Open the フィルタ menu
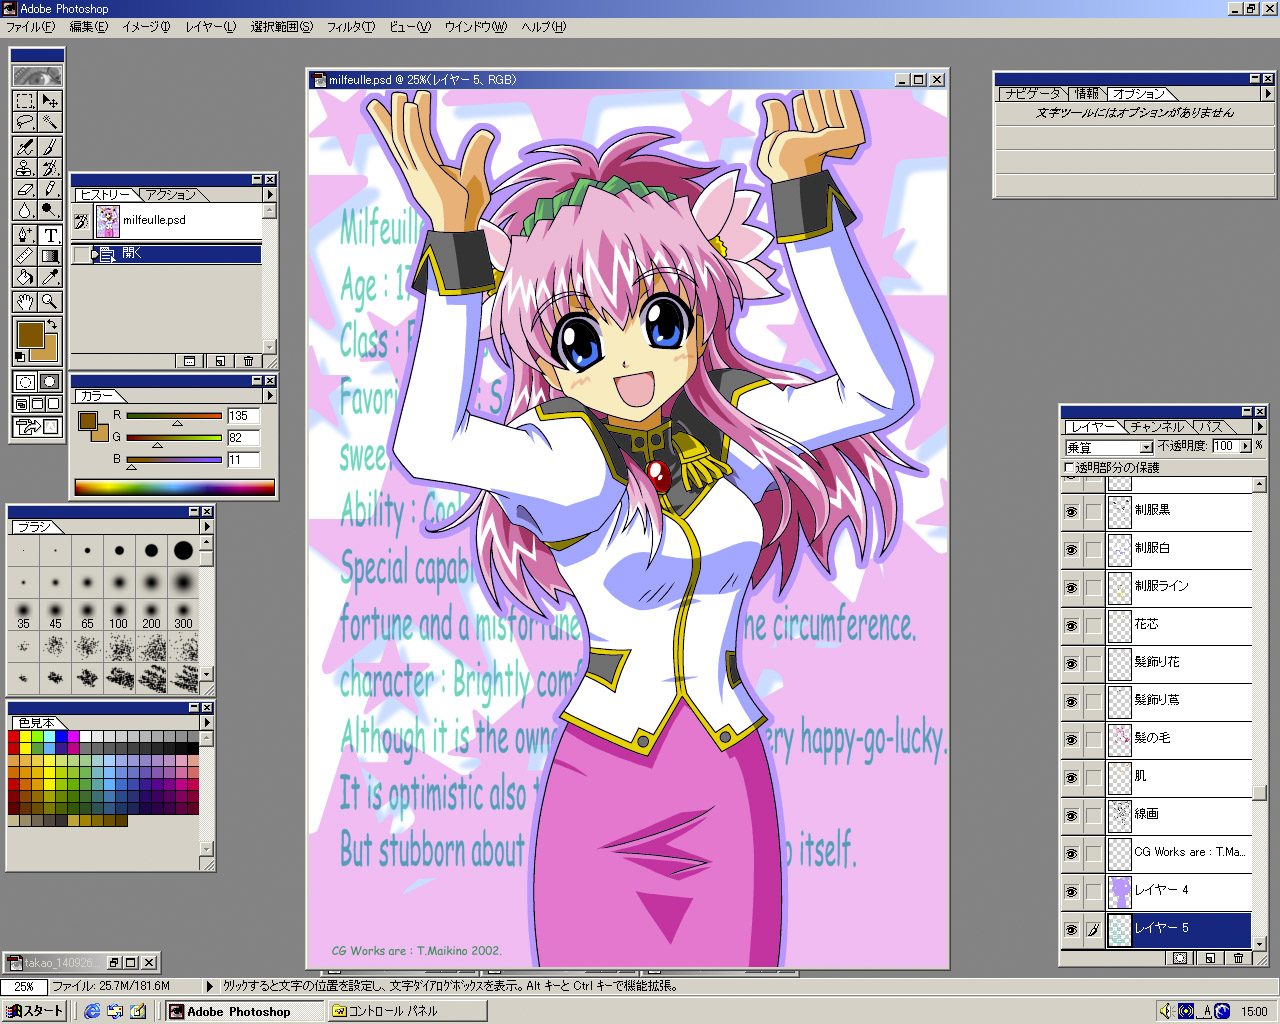 coord(350,27)
